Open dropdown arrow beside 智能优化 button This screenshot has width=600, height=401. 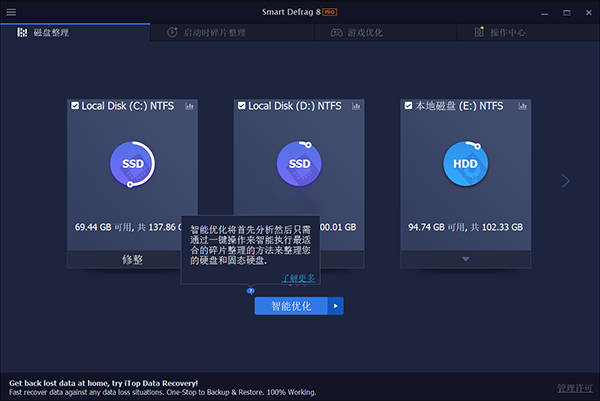pyautogui.click(x=336, y=306)
